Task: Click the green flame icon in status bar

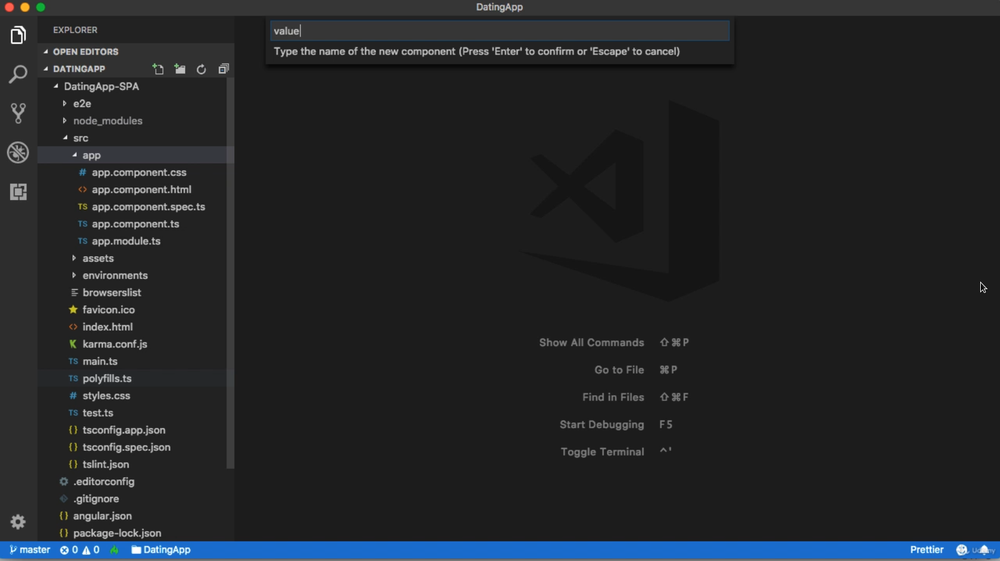Action: [114, 550]
